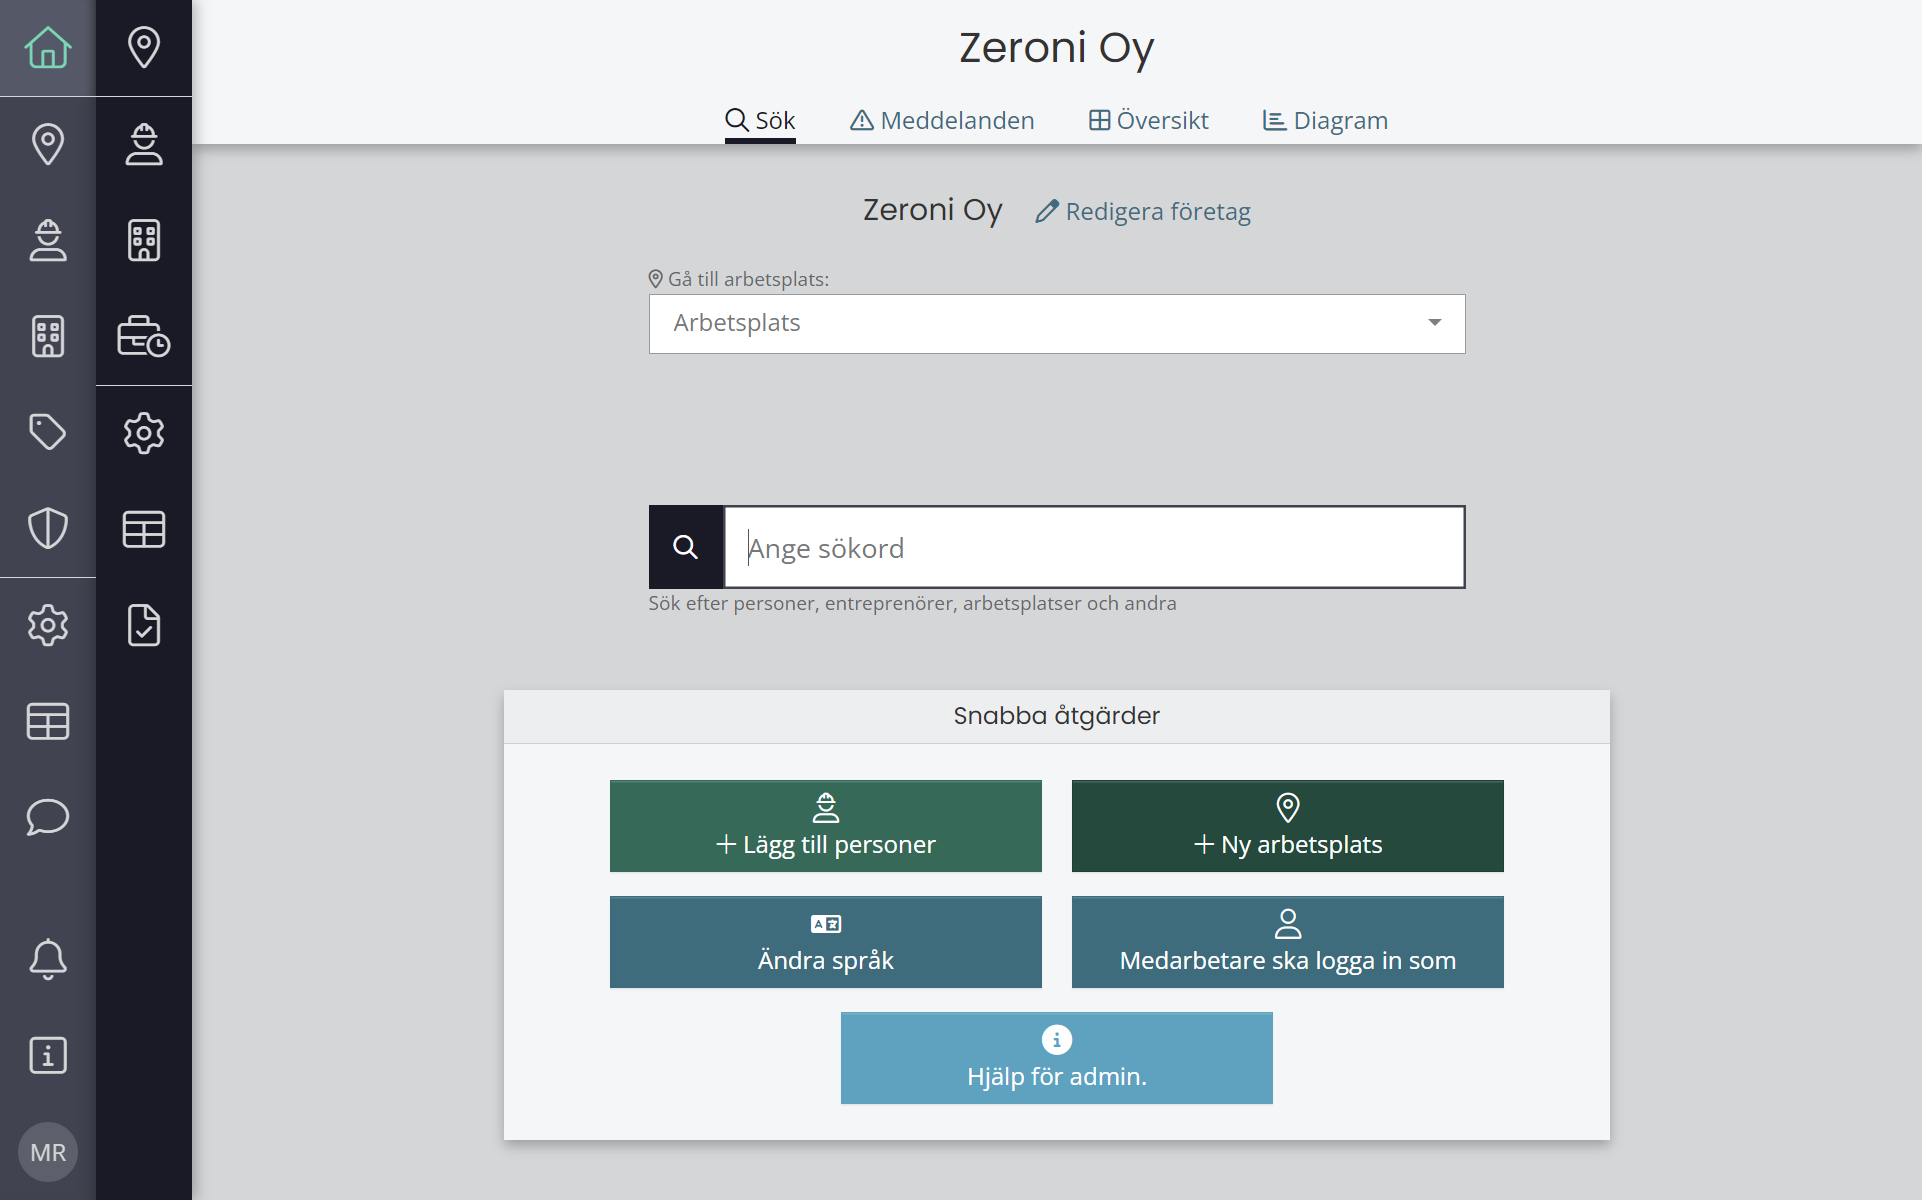Open the Diagram tab
This screenshot has height=1200, width=1922.
[x=1325, y=121]
